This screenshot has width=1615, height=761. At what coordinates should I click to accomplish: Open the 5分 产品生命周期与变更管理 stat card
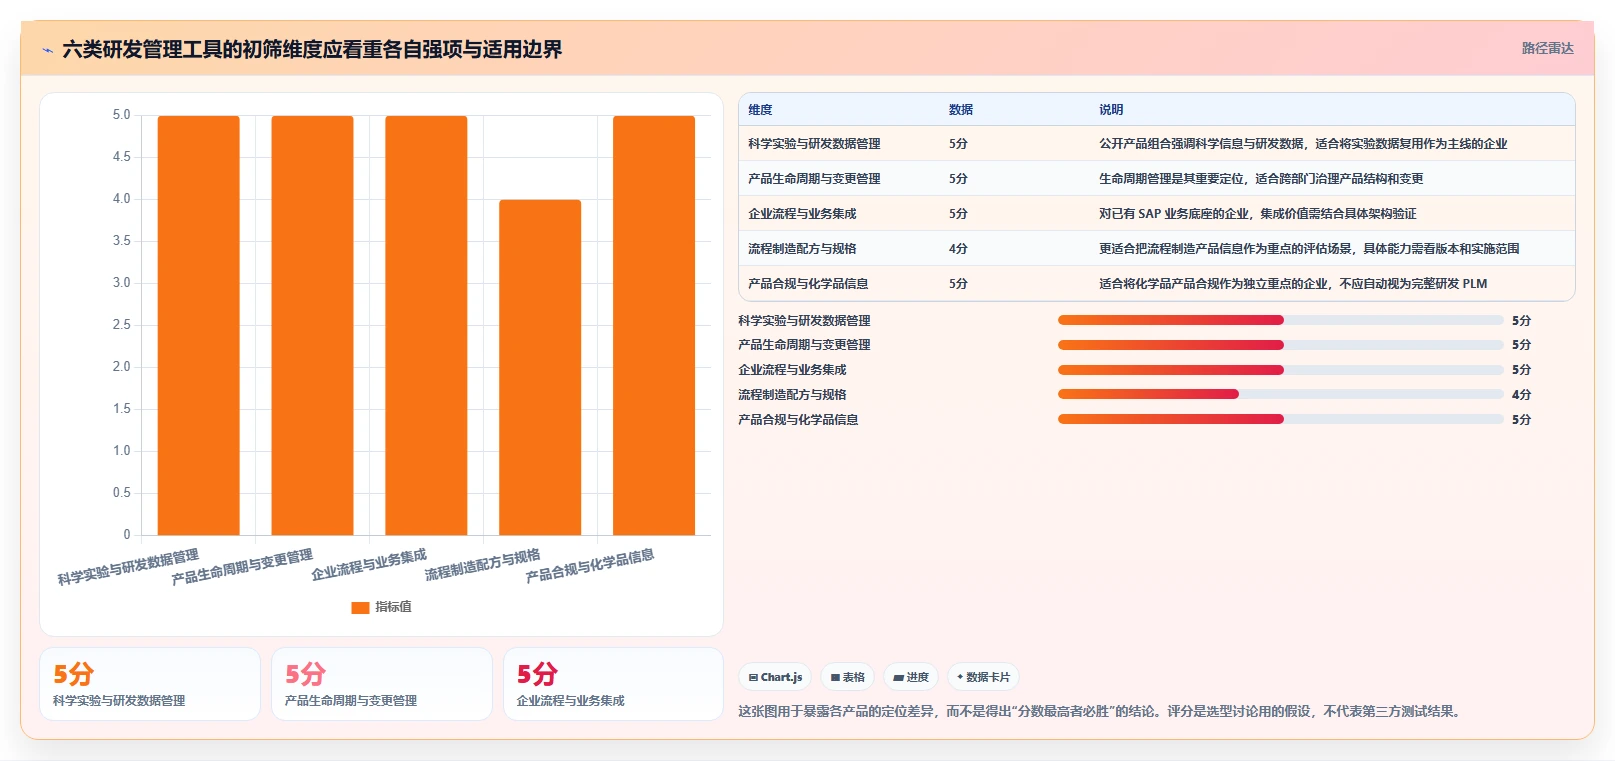coord(382,684)
